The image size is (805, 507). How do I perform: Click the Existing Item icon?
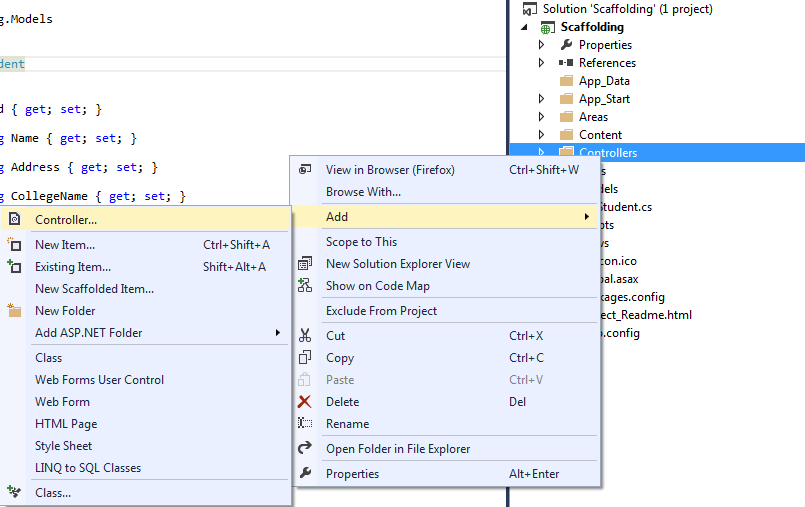point(14,267)
